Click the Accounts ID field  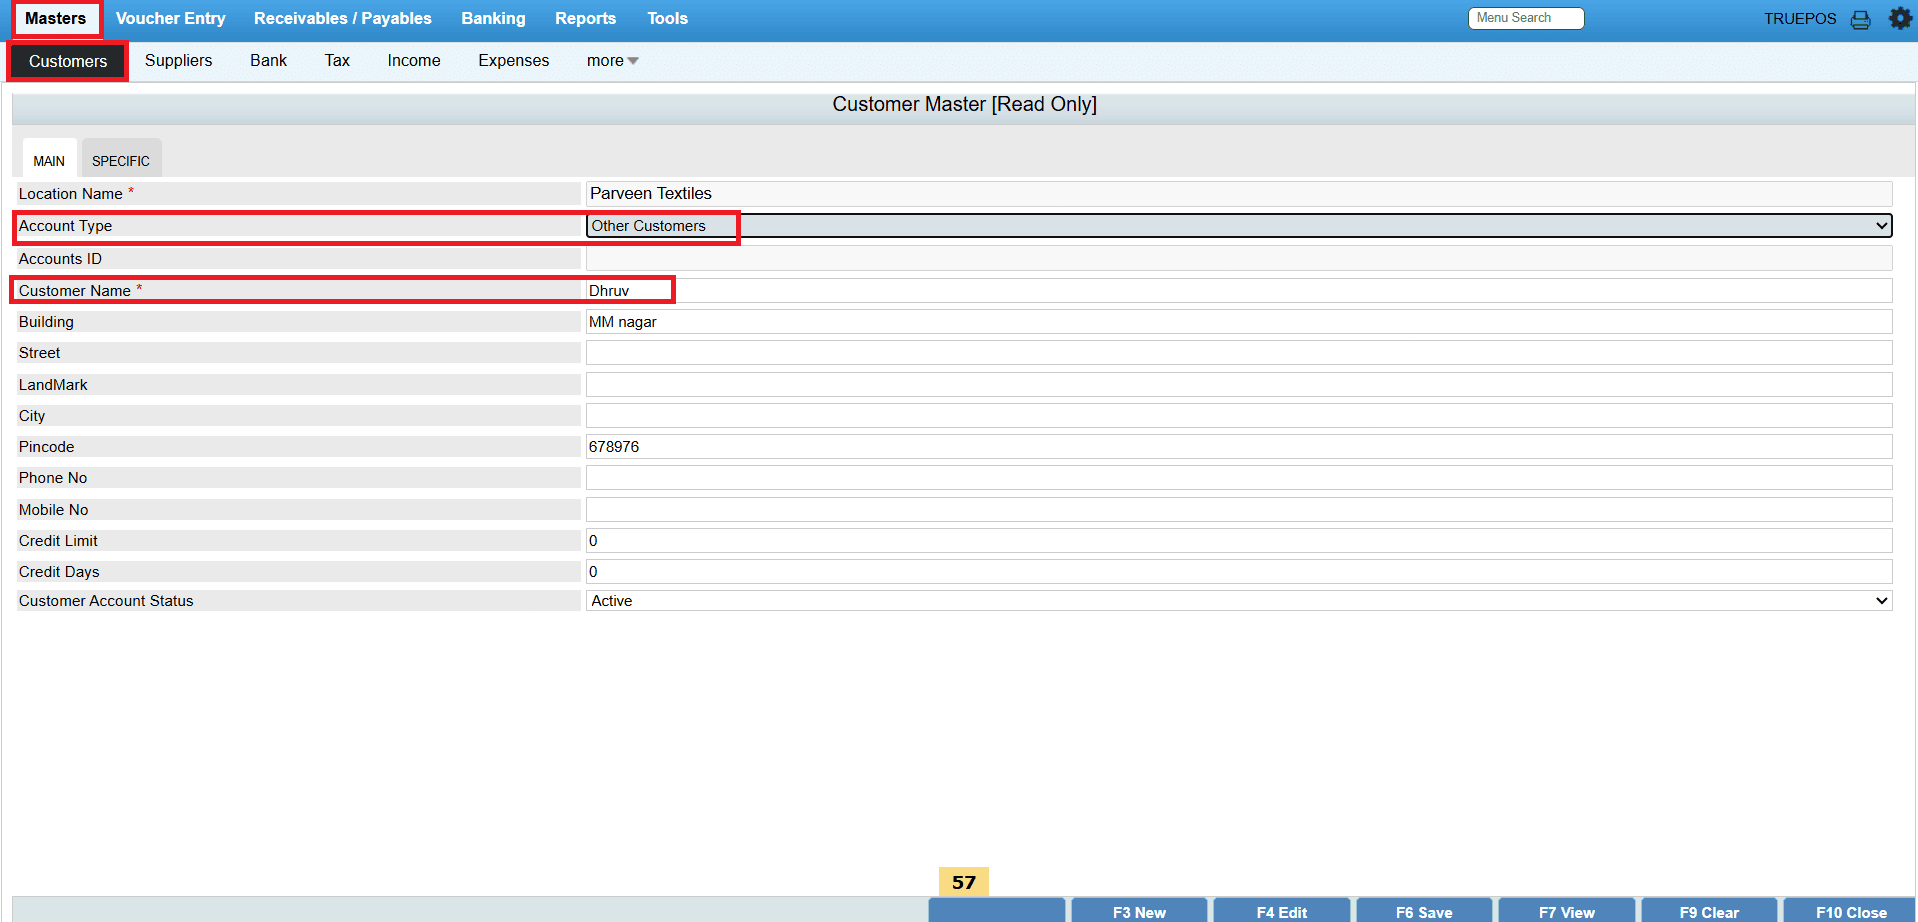coord(1239,259)
